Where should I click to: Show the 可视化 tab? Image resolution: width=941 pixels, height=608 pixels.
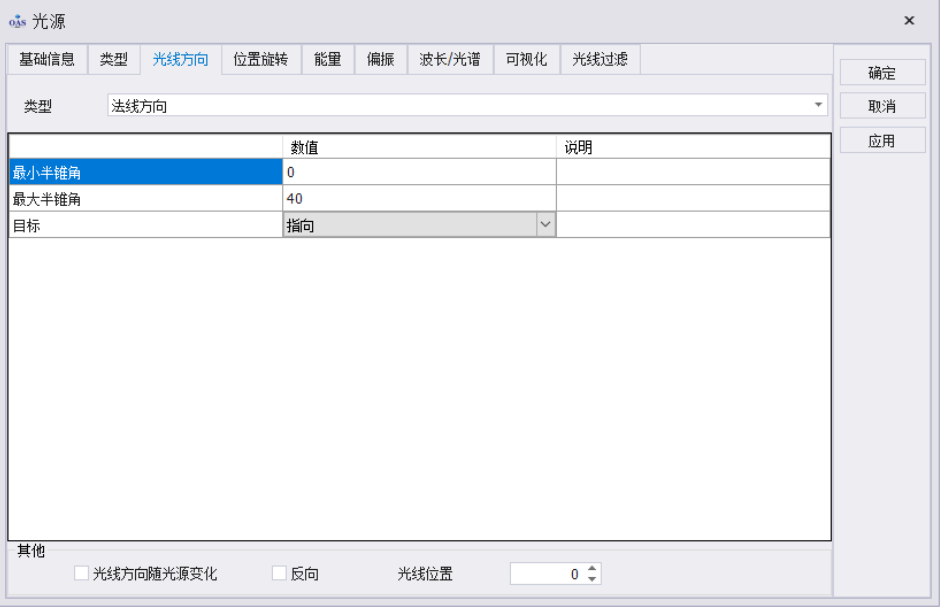(x=526, y=59)
